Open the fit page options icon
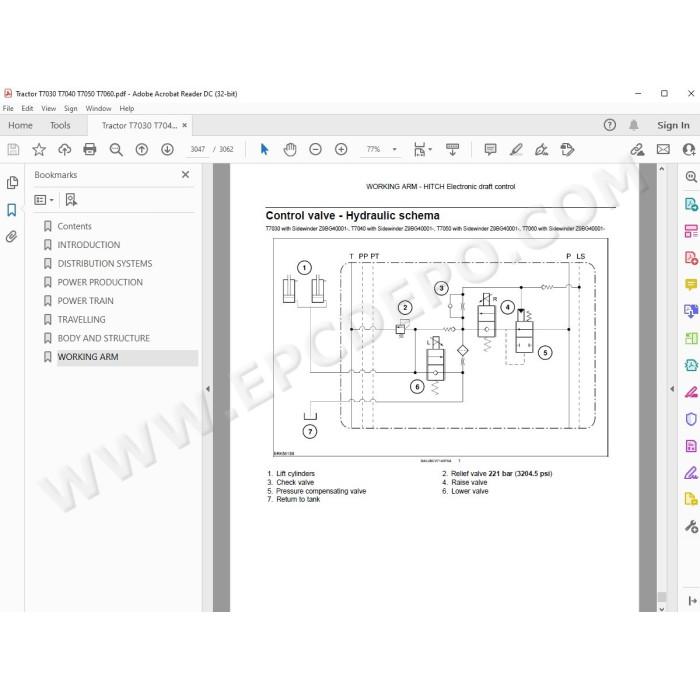This screenshot has height=700, width=700. pos(422,149)
